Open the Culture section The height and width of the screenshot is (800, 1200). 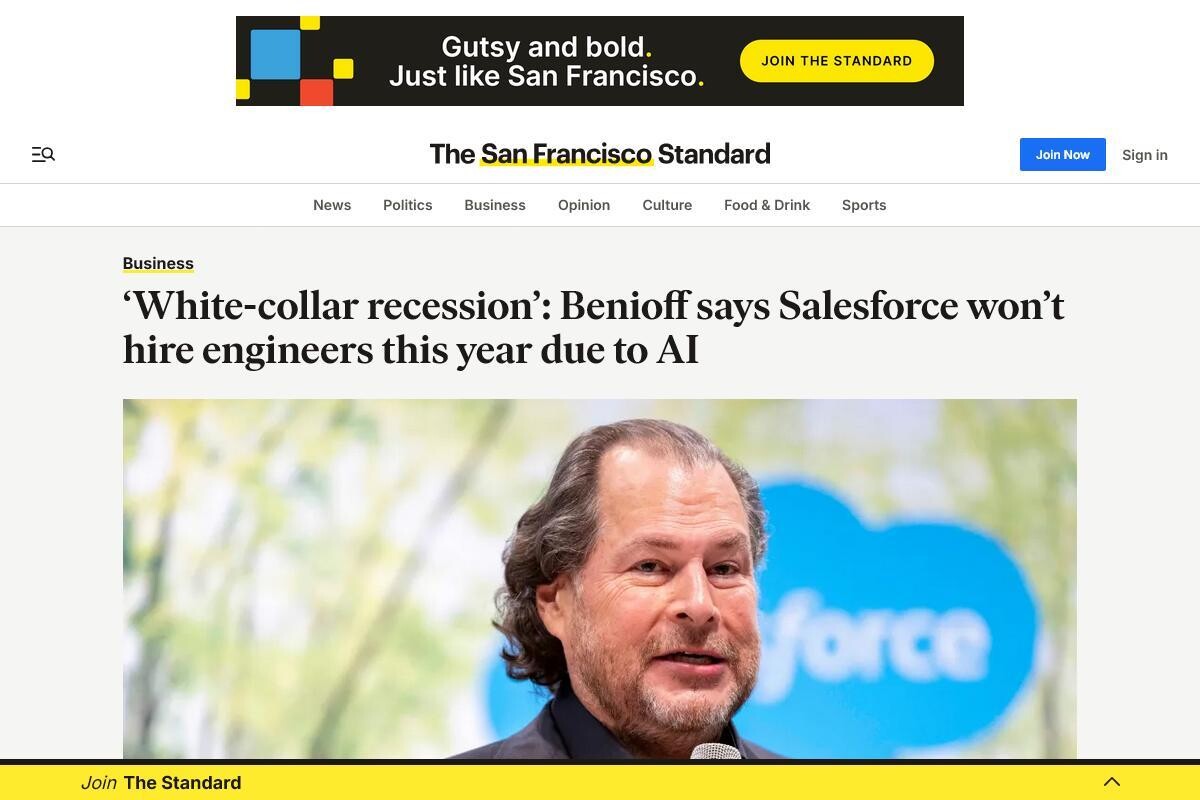point(667,205)
